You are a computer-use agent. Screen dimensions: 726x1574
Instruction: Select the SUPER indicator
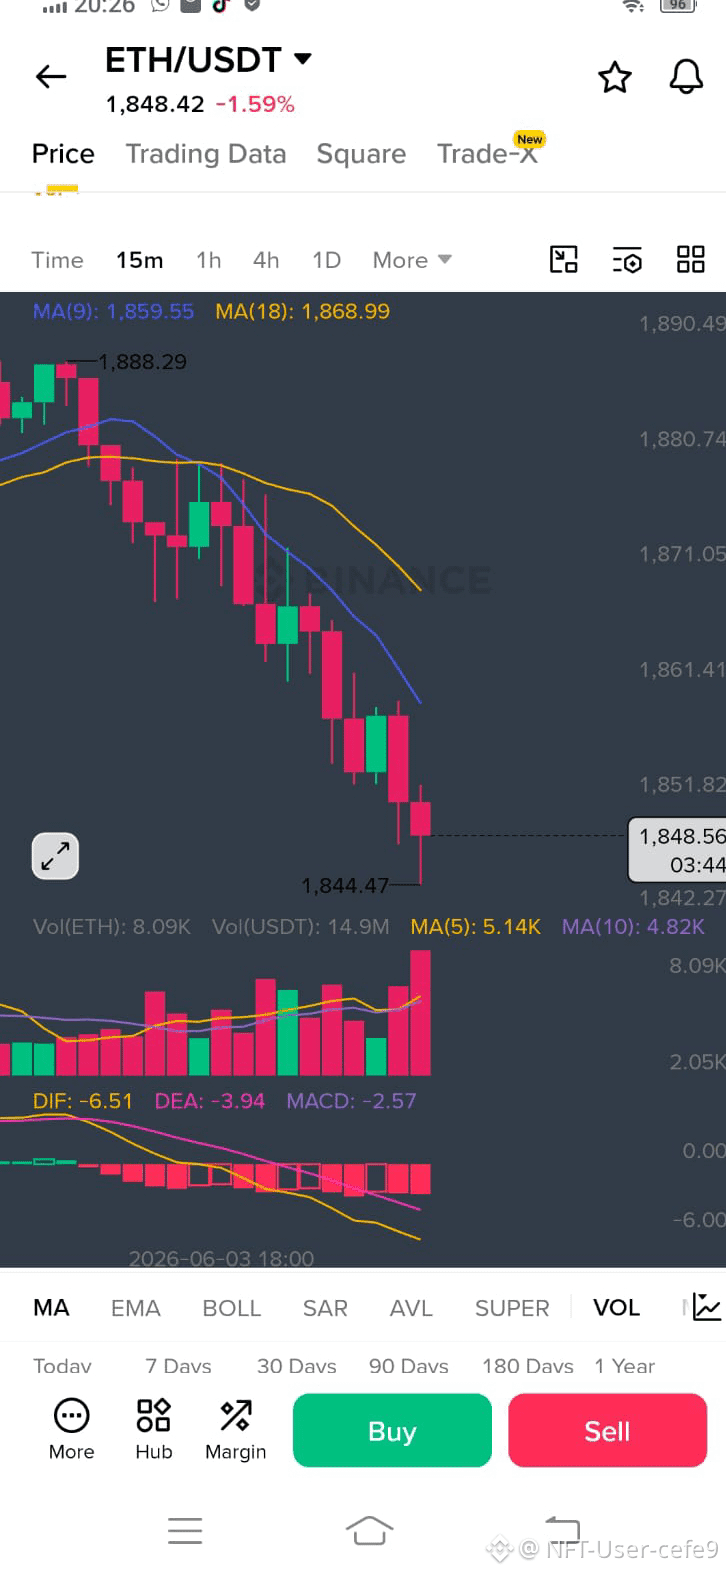(512, 1308)
